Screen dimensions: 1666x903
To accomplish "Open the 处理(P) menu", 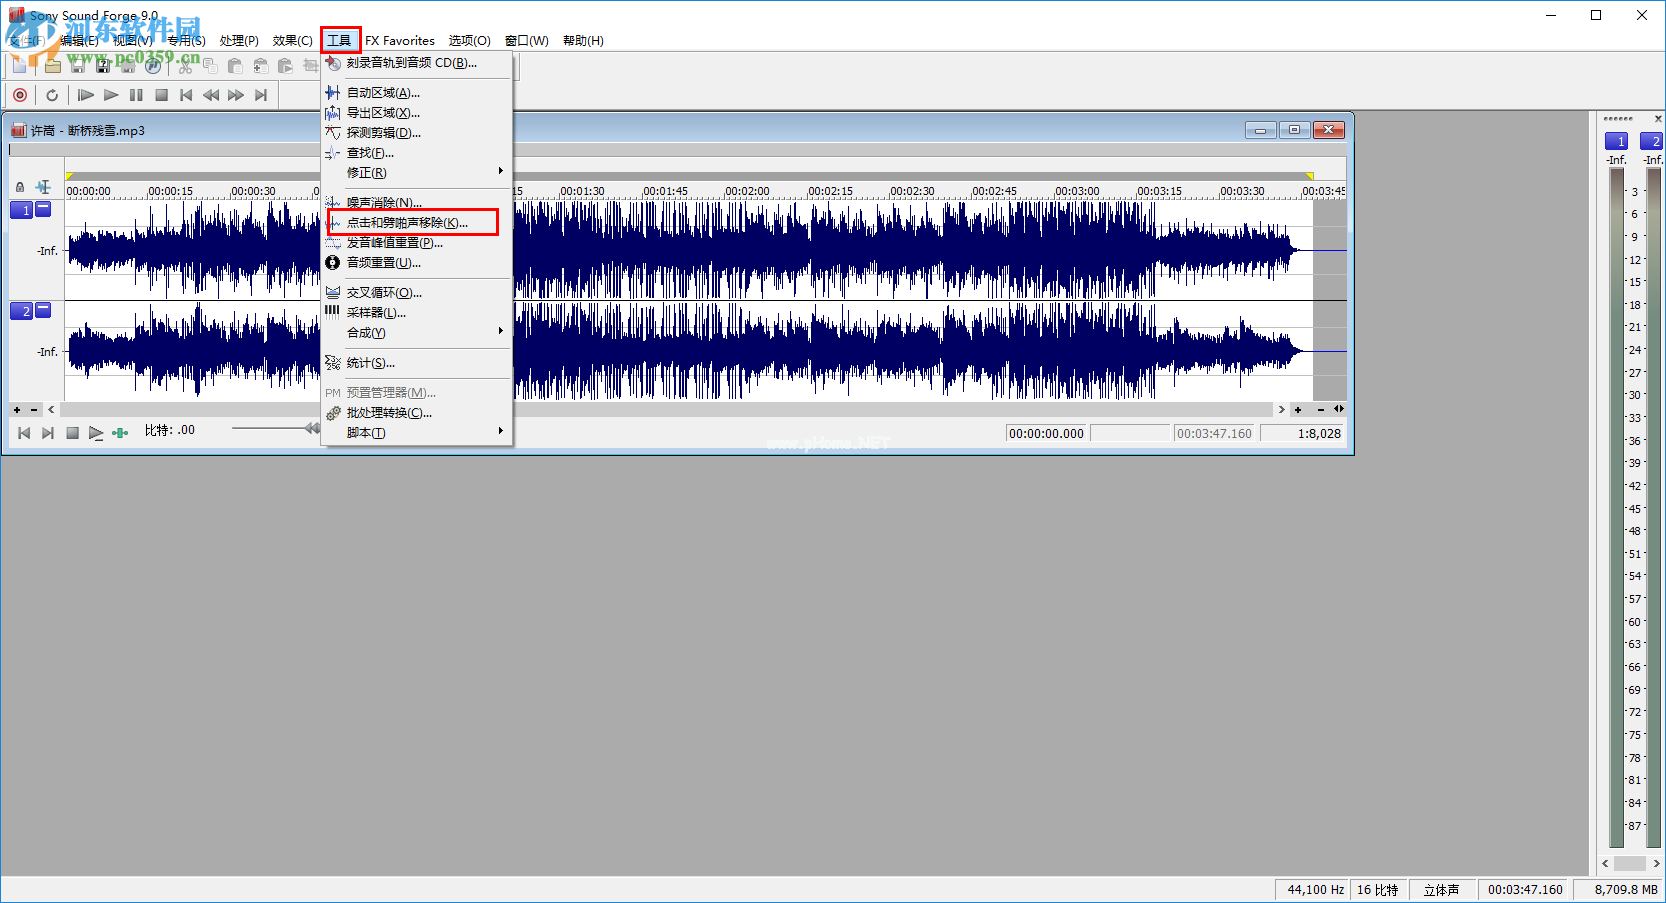I will [239, 41].
